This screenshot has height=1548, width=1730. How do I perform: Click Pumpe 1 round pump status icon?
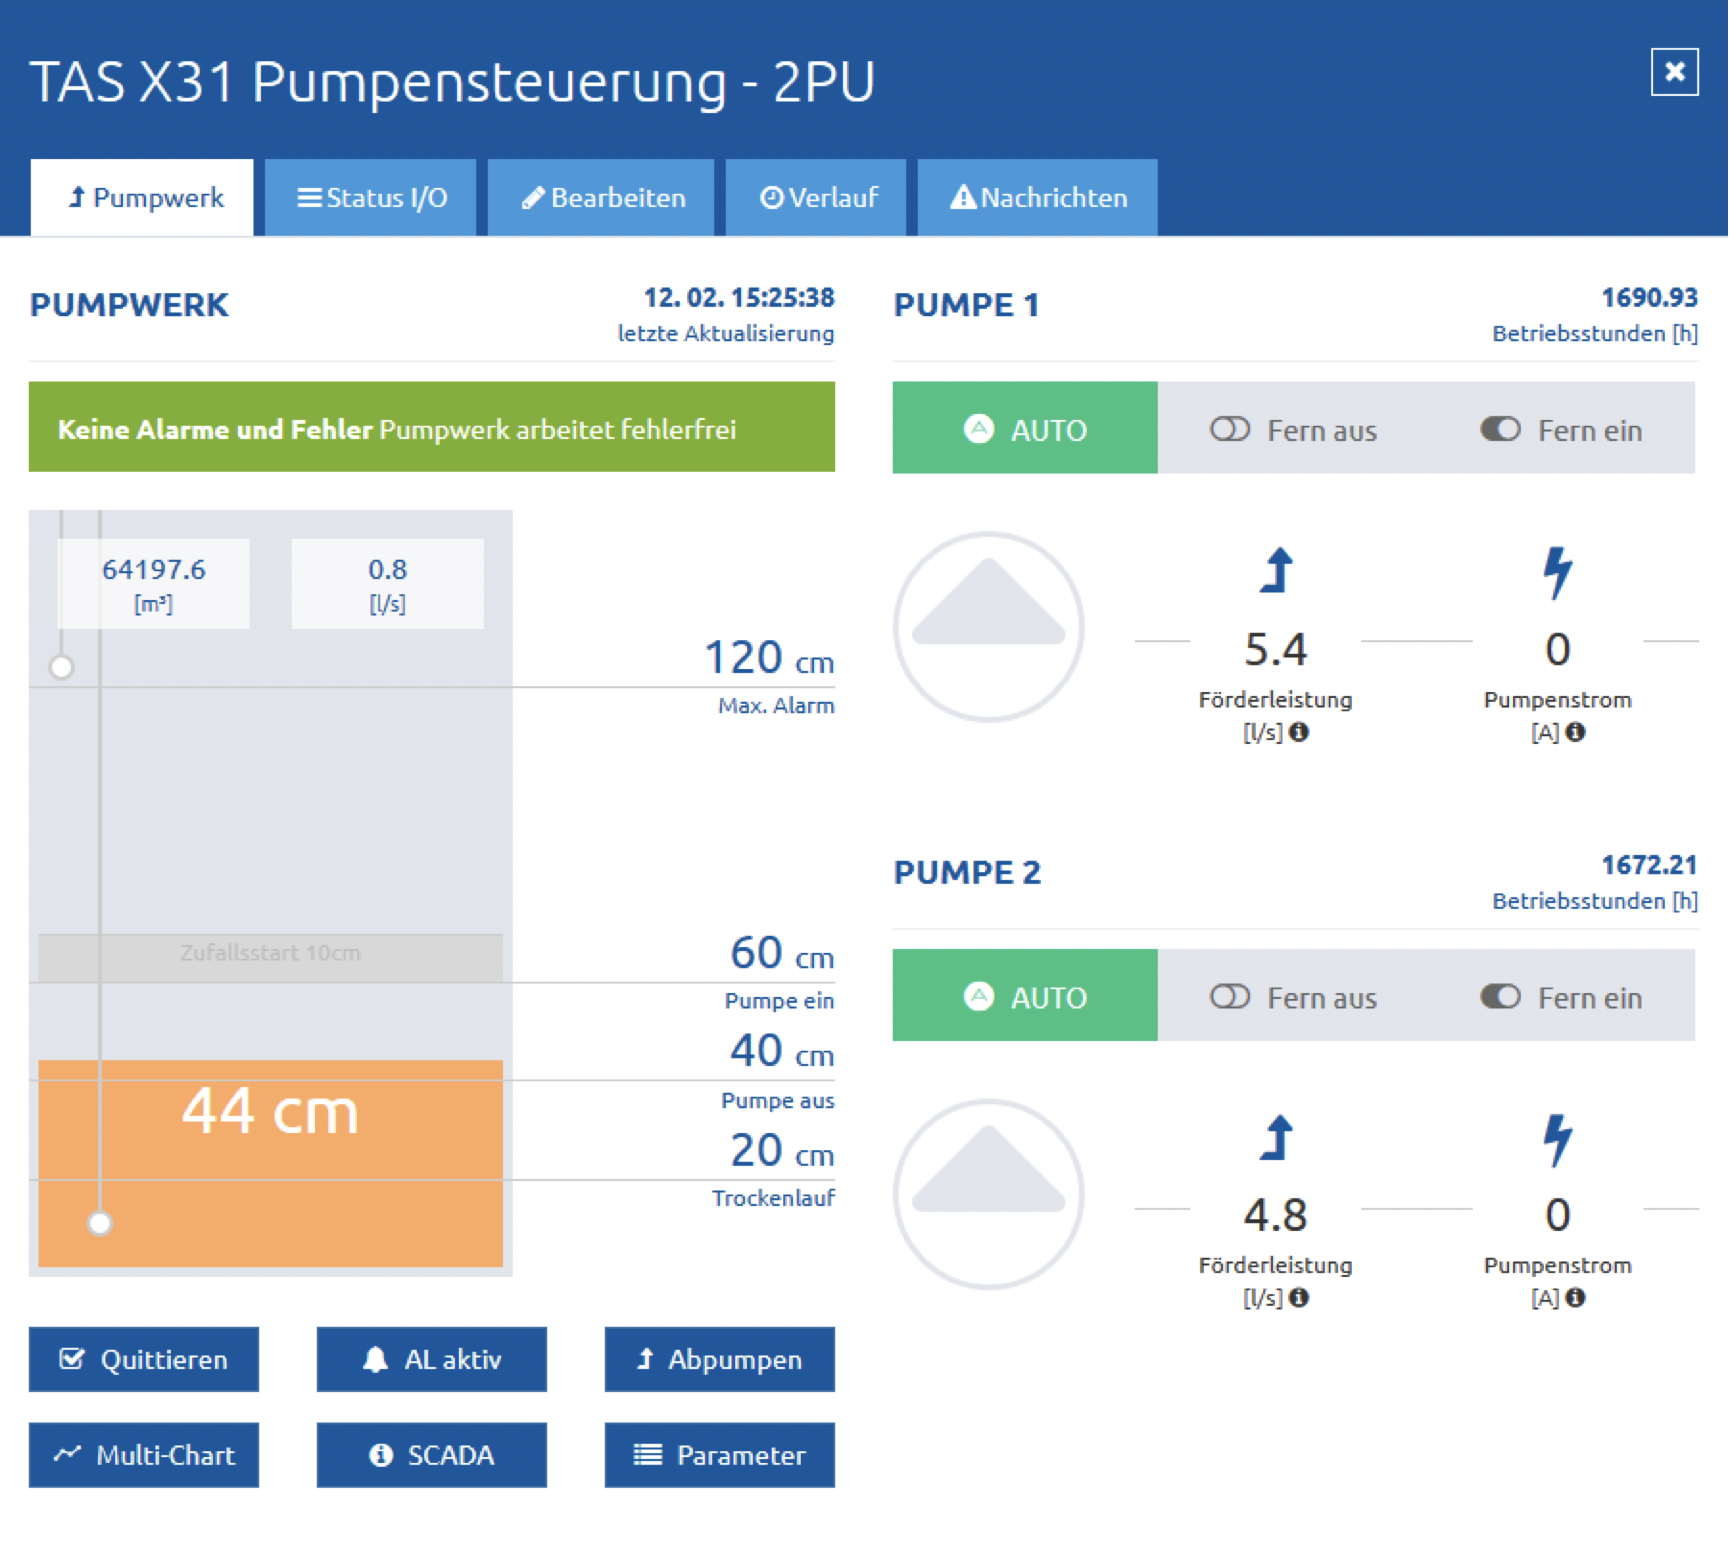[988, 627]
